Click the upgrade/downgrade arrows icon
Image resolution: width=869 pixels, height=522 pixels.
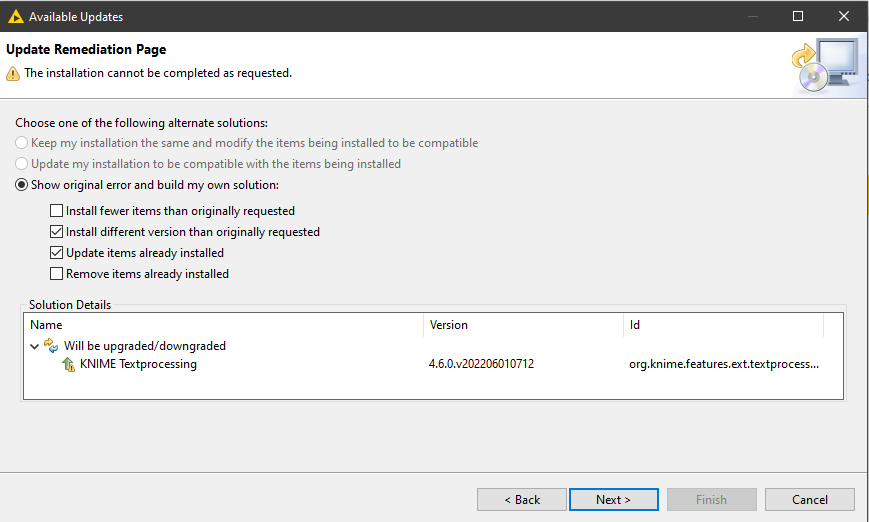[51, 346]
